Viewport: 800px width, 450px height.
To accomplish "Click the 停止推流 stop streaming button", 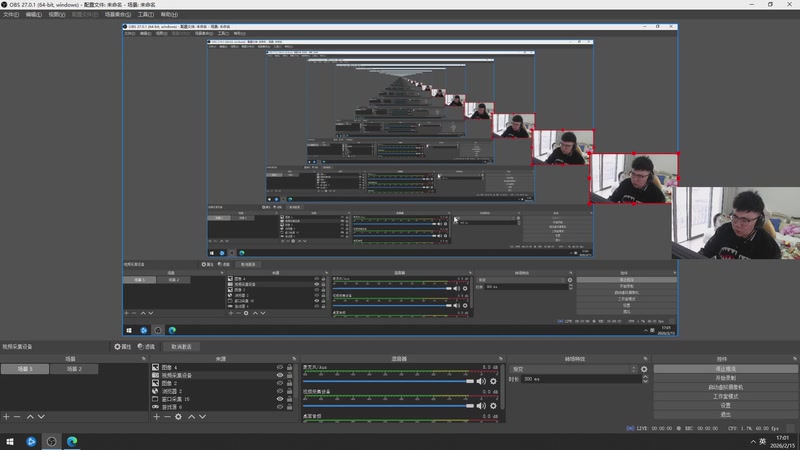I will point(725,368).
